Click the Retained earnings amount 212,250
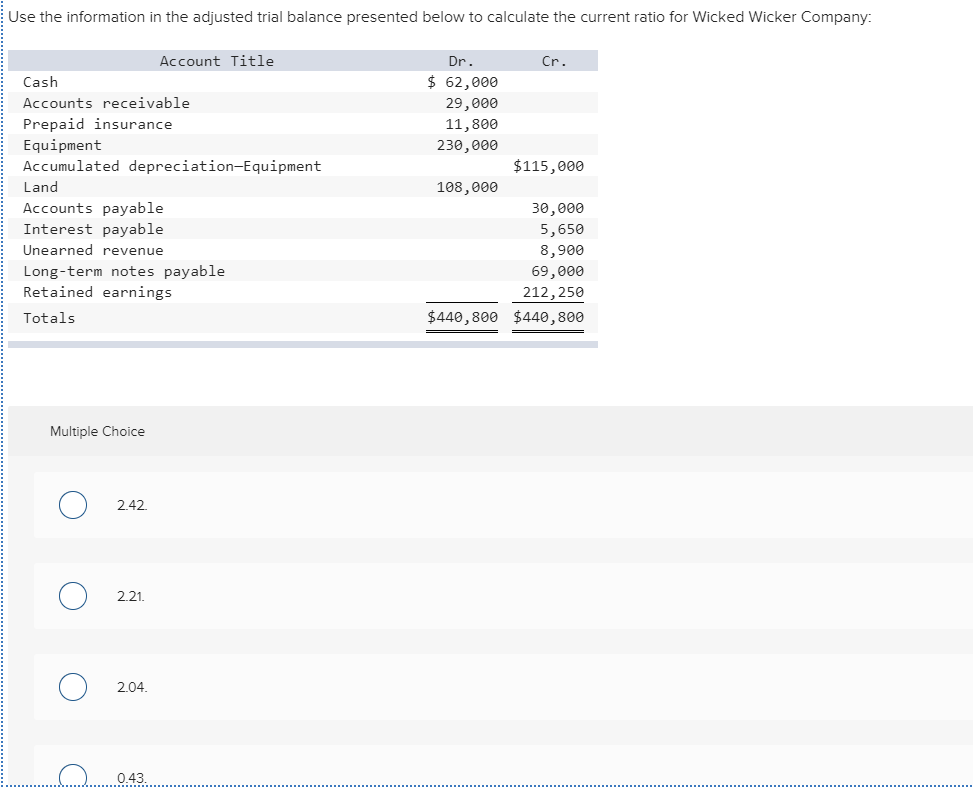 tap(559, 292)
